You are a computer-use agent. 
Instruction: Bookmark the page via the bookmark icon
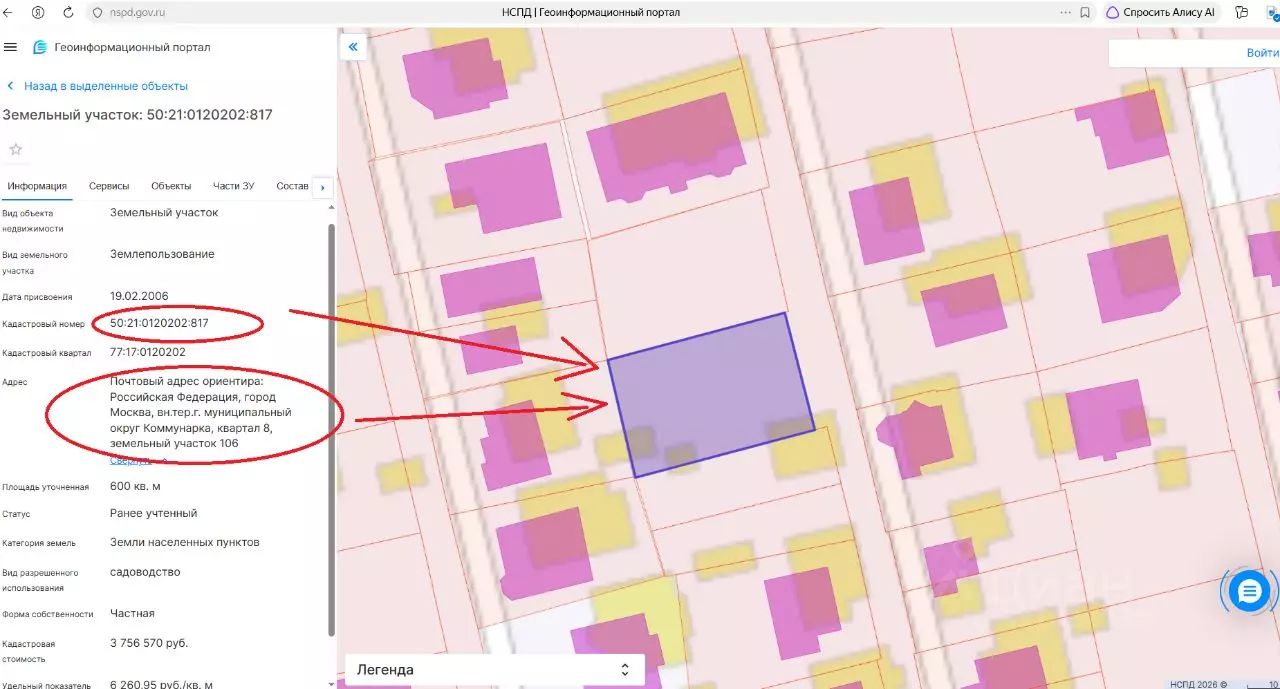point(1086,13)
